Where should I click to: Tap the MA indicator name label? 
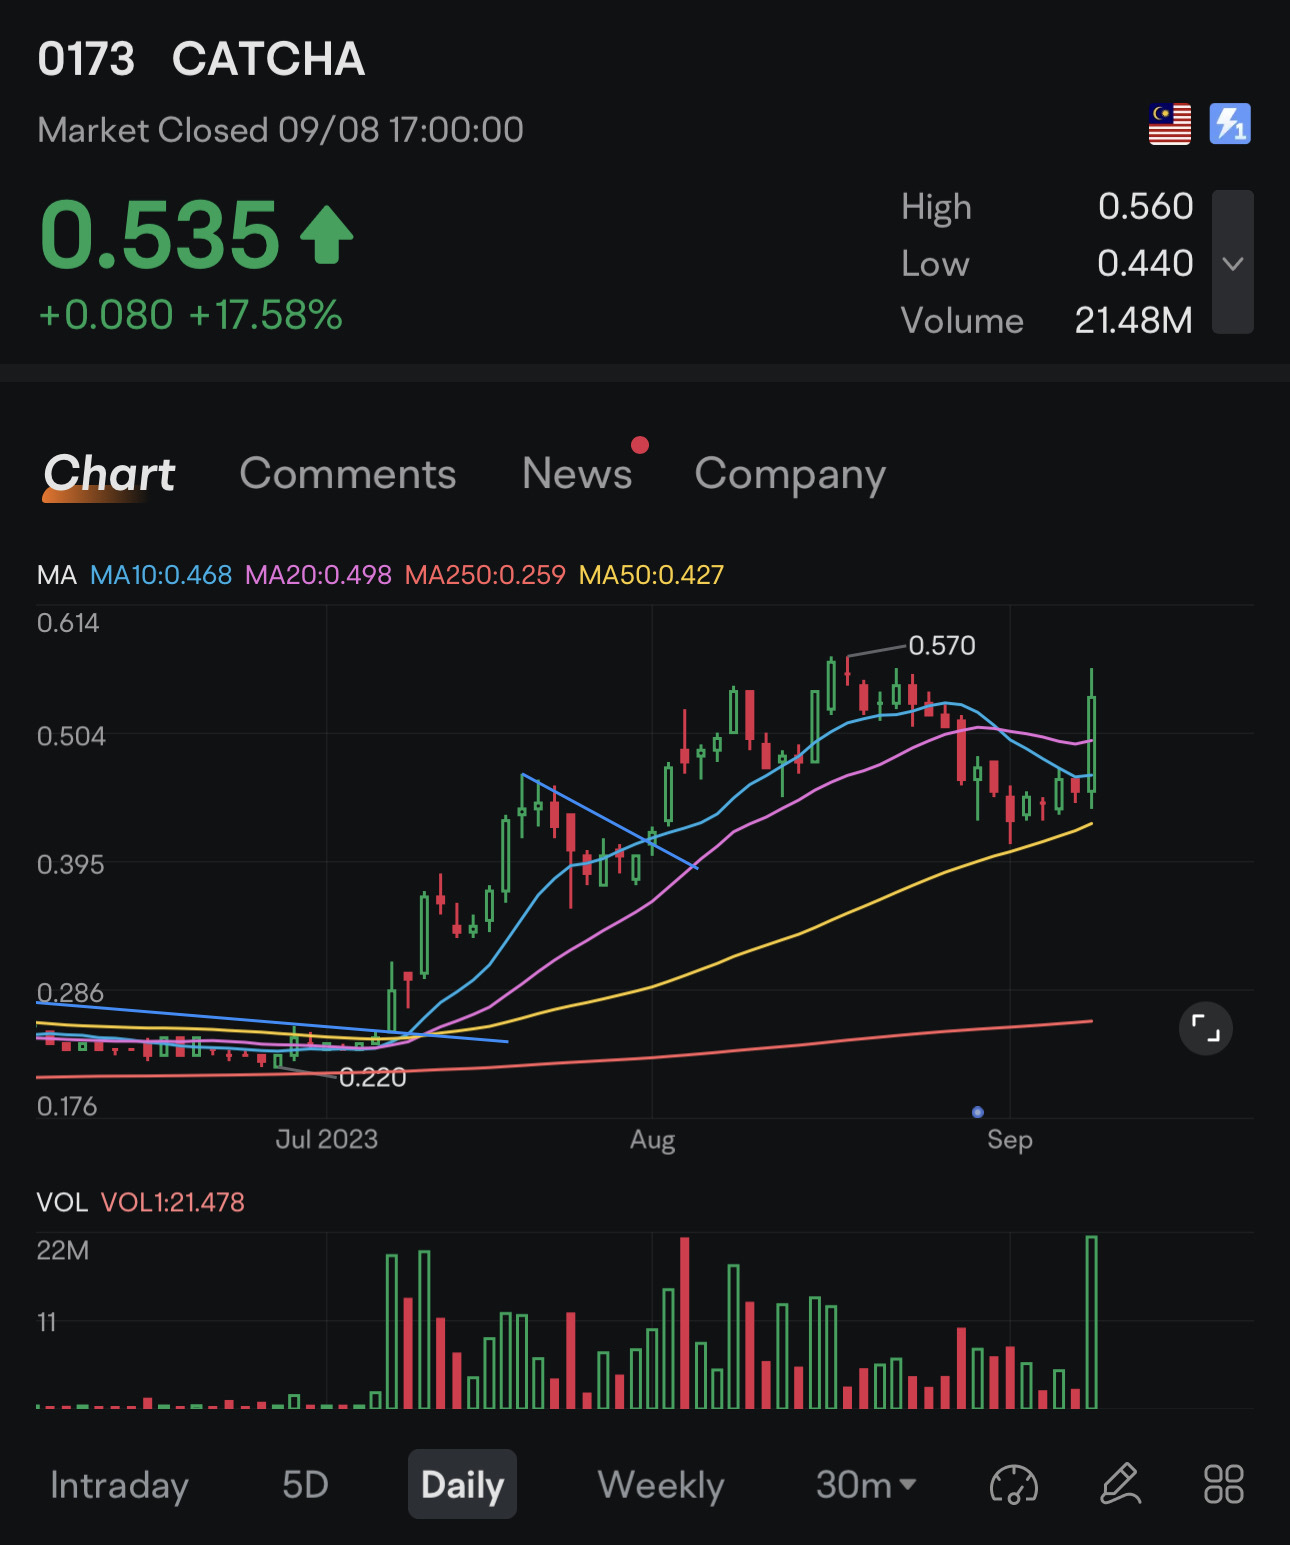point(57,575)
